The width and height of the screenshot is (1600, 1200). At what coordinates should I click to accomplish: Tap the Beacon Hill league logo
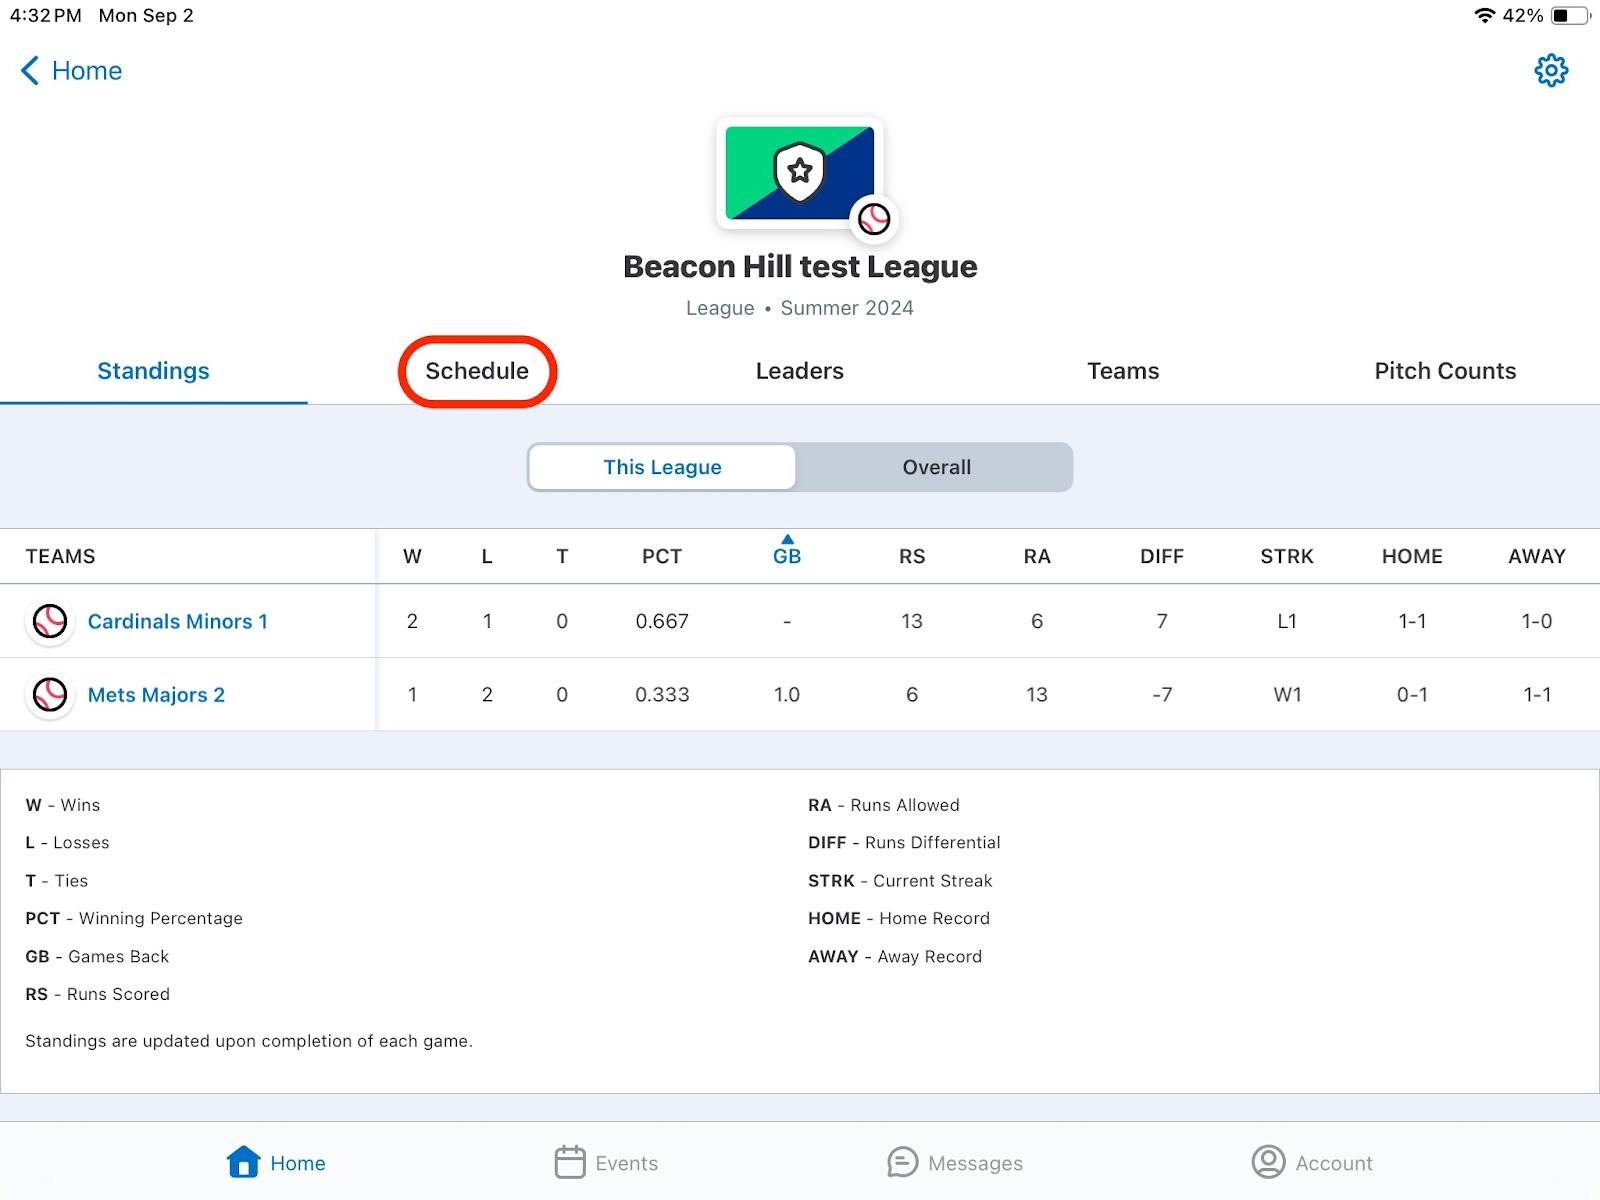800,173
